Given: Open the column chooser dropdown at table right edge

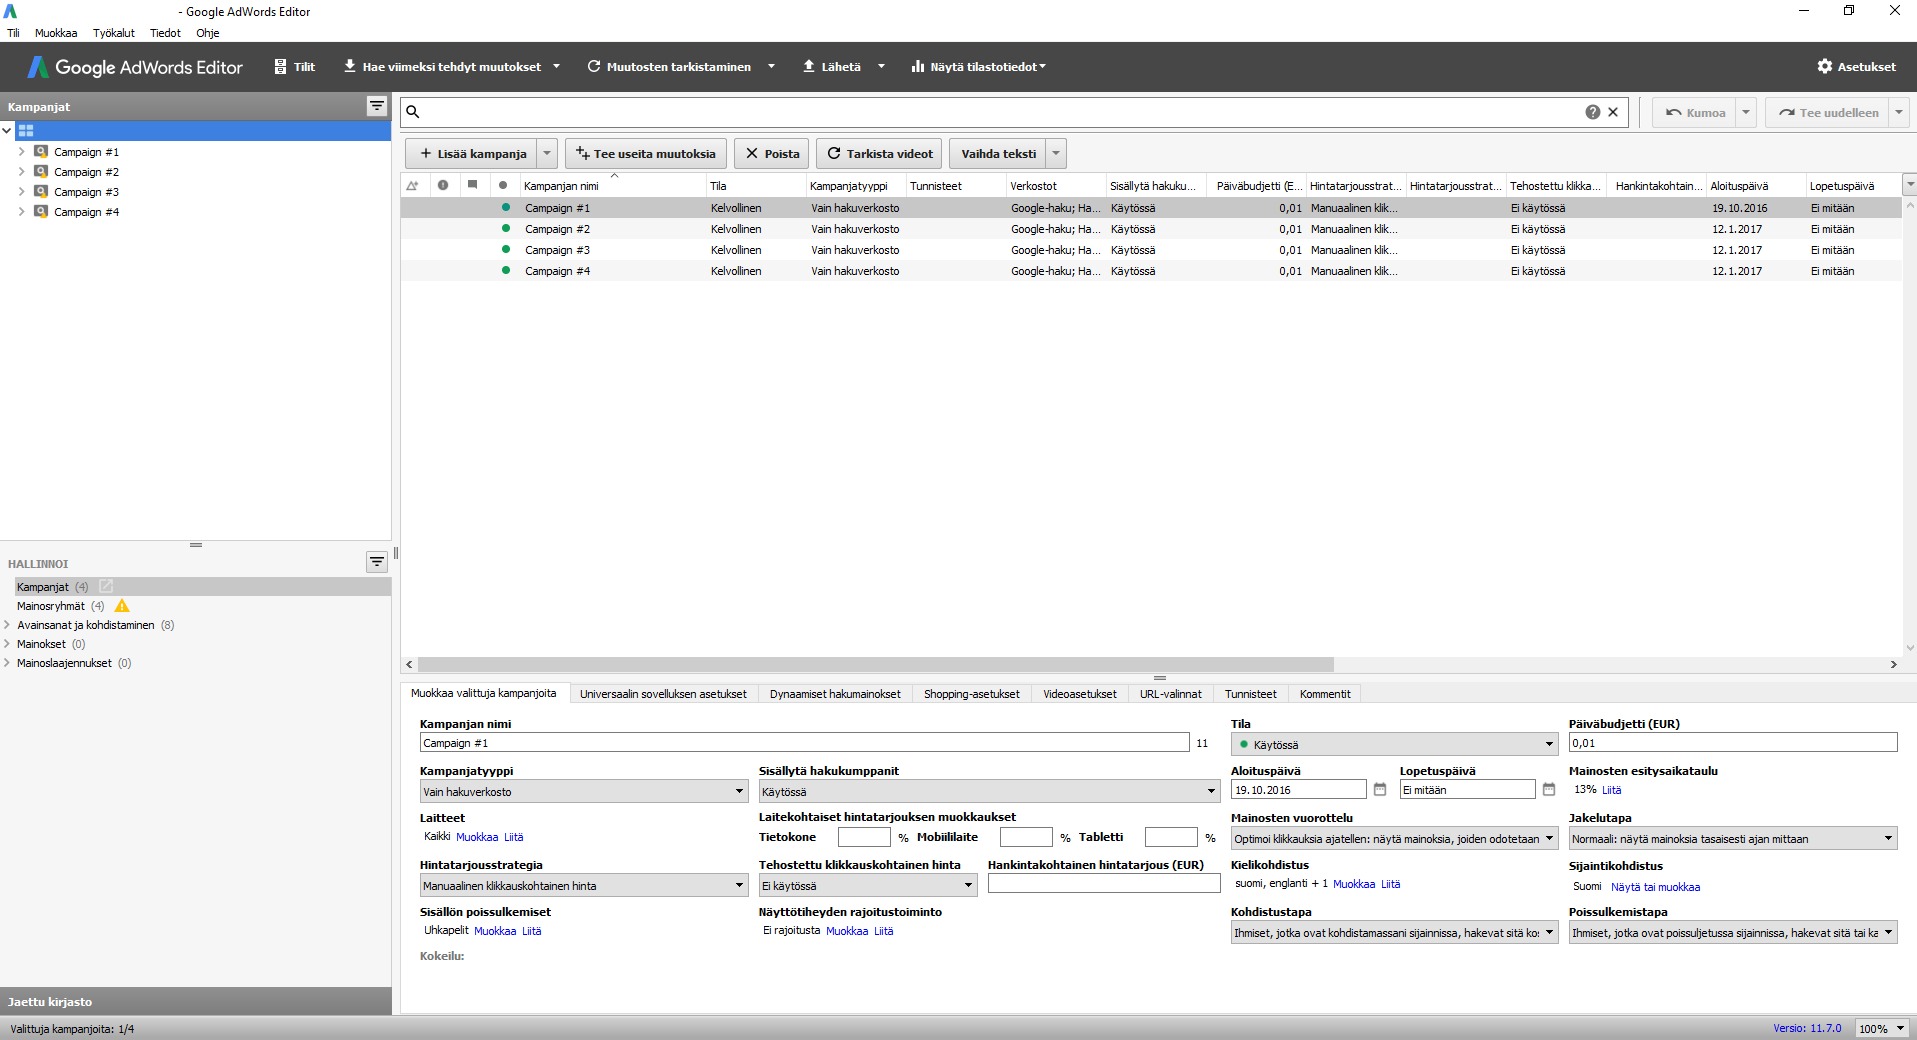Looking at the screenshot, I should point(1909,185).
